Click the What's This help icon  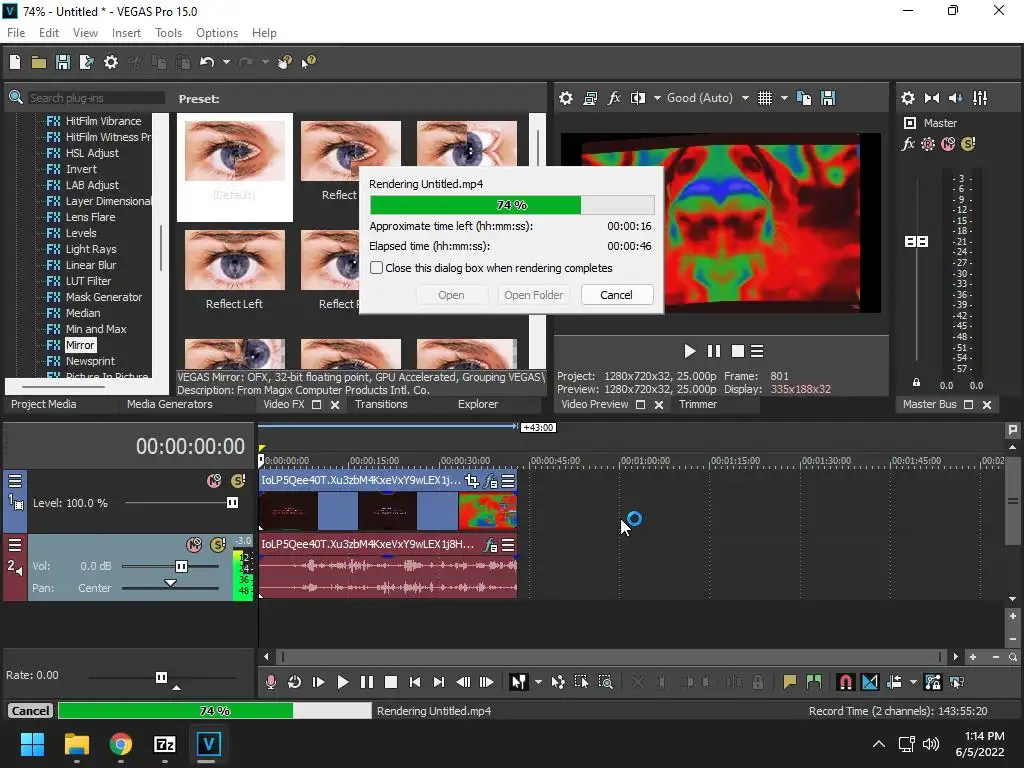(x=308, y=62)
